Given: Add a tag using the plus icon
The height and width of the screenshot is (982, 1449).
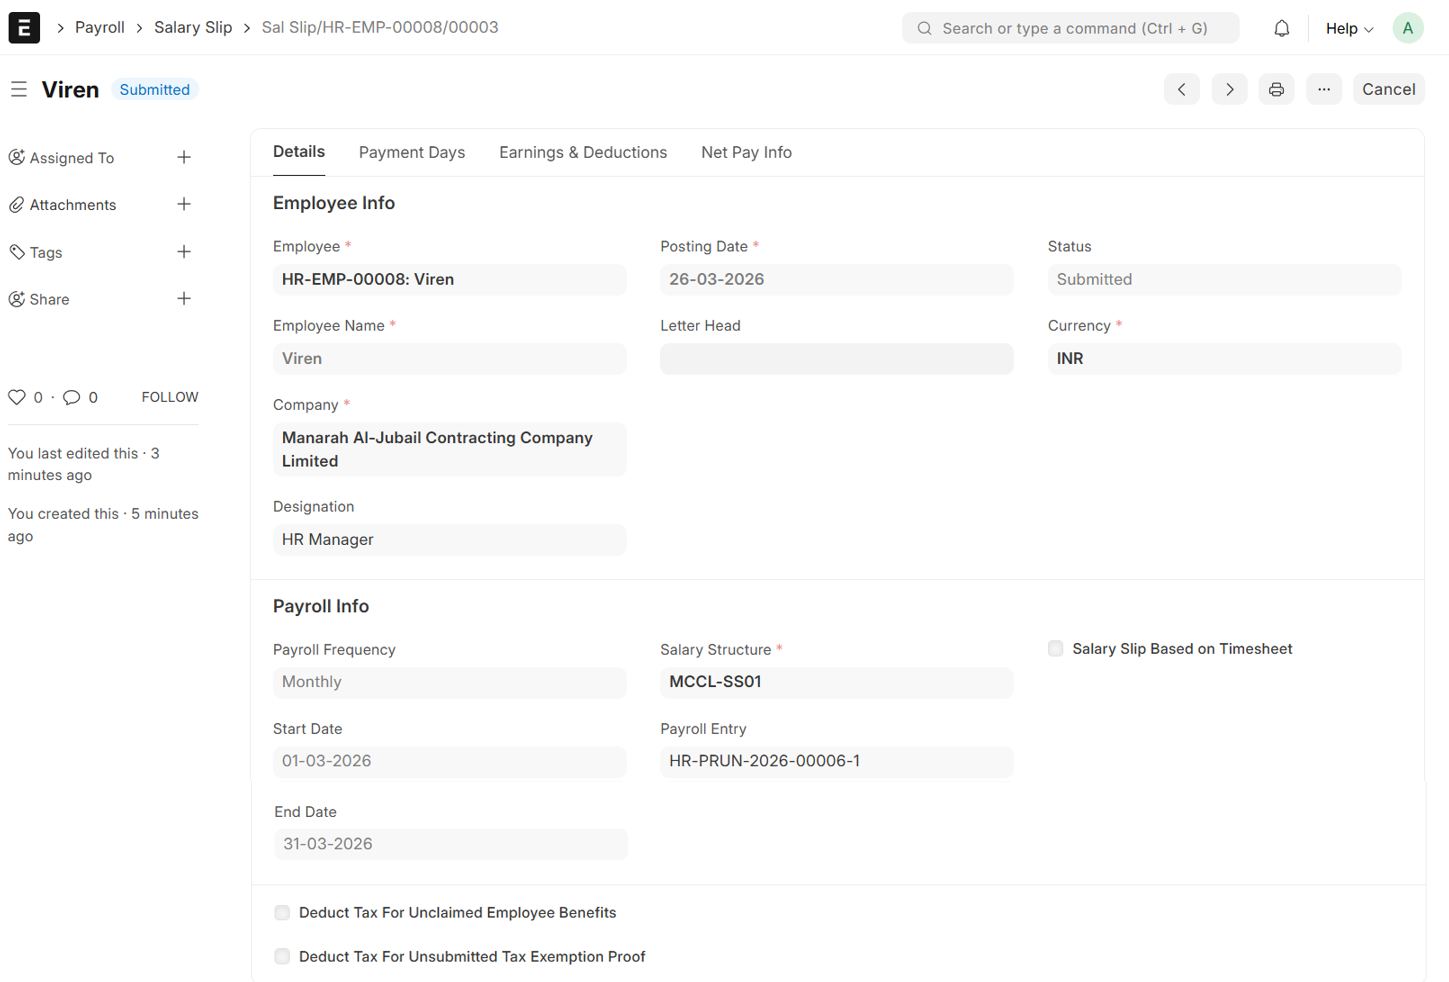Looking at the screenshot, I should tap(184, 252).
